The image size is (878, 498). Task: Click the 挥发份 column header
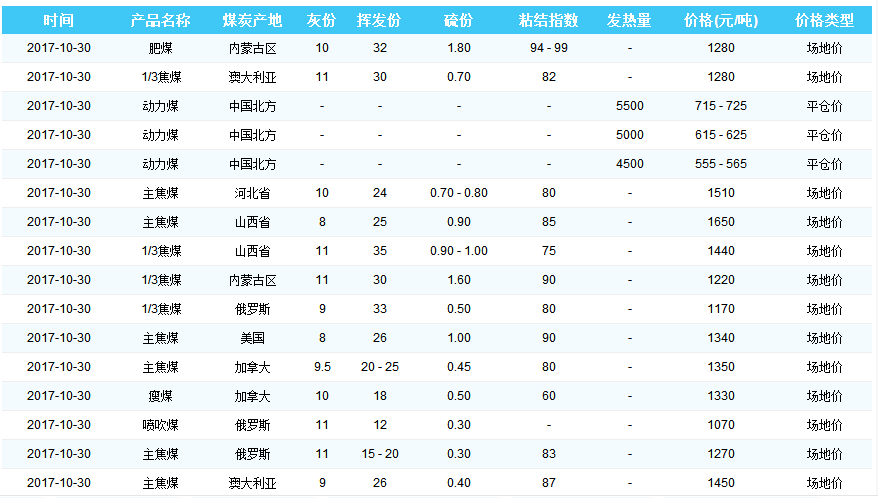(x=379, y=20)
